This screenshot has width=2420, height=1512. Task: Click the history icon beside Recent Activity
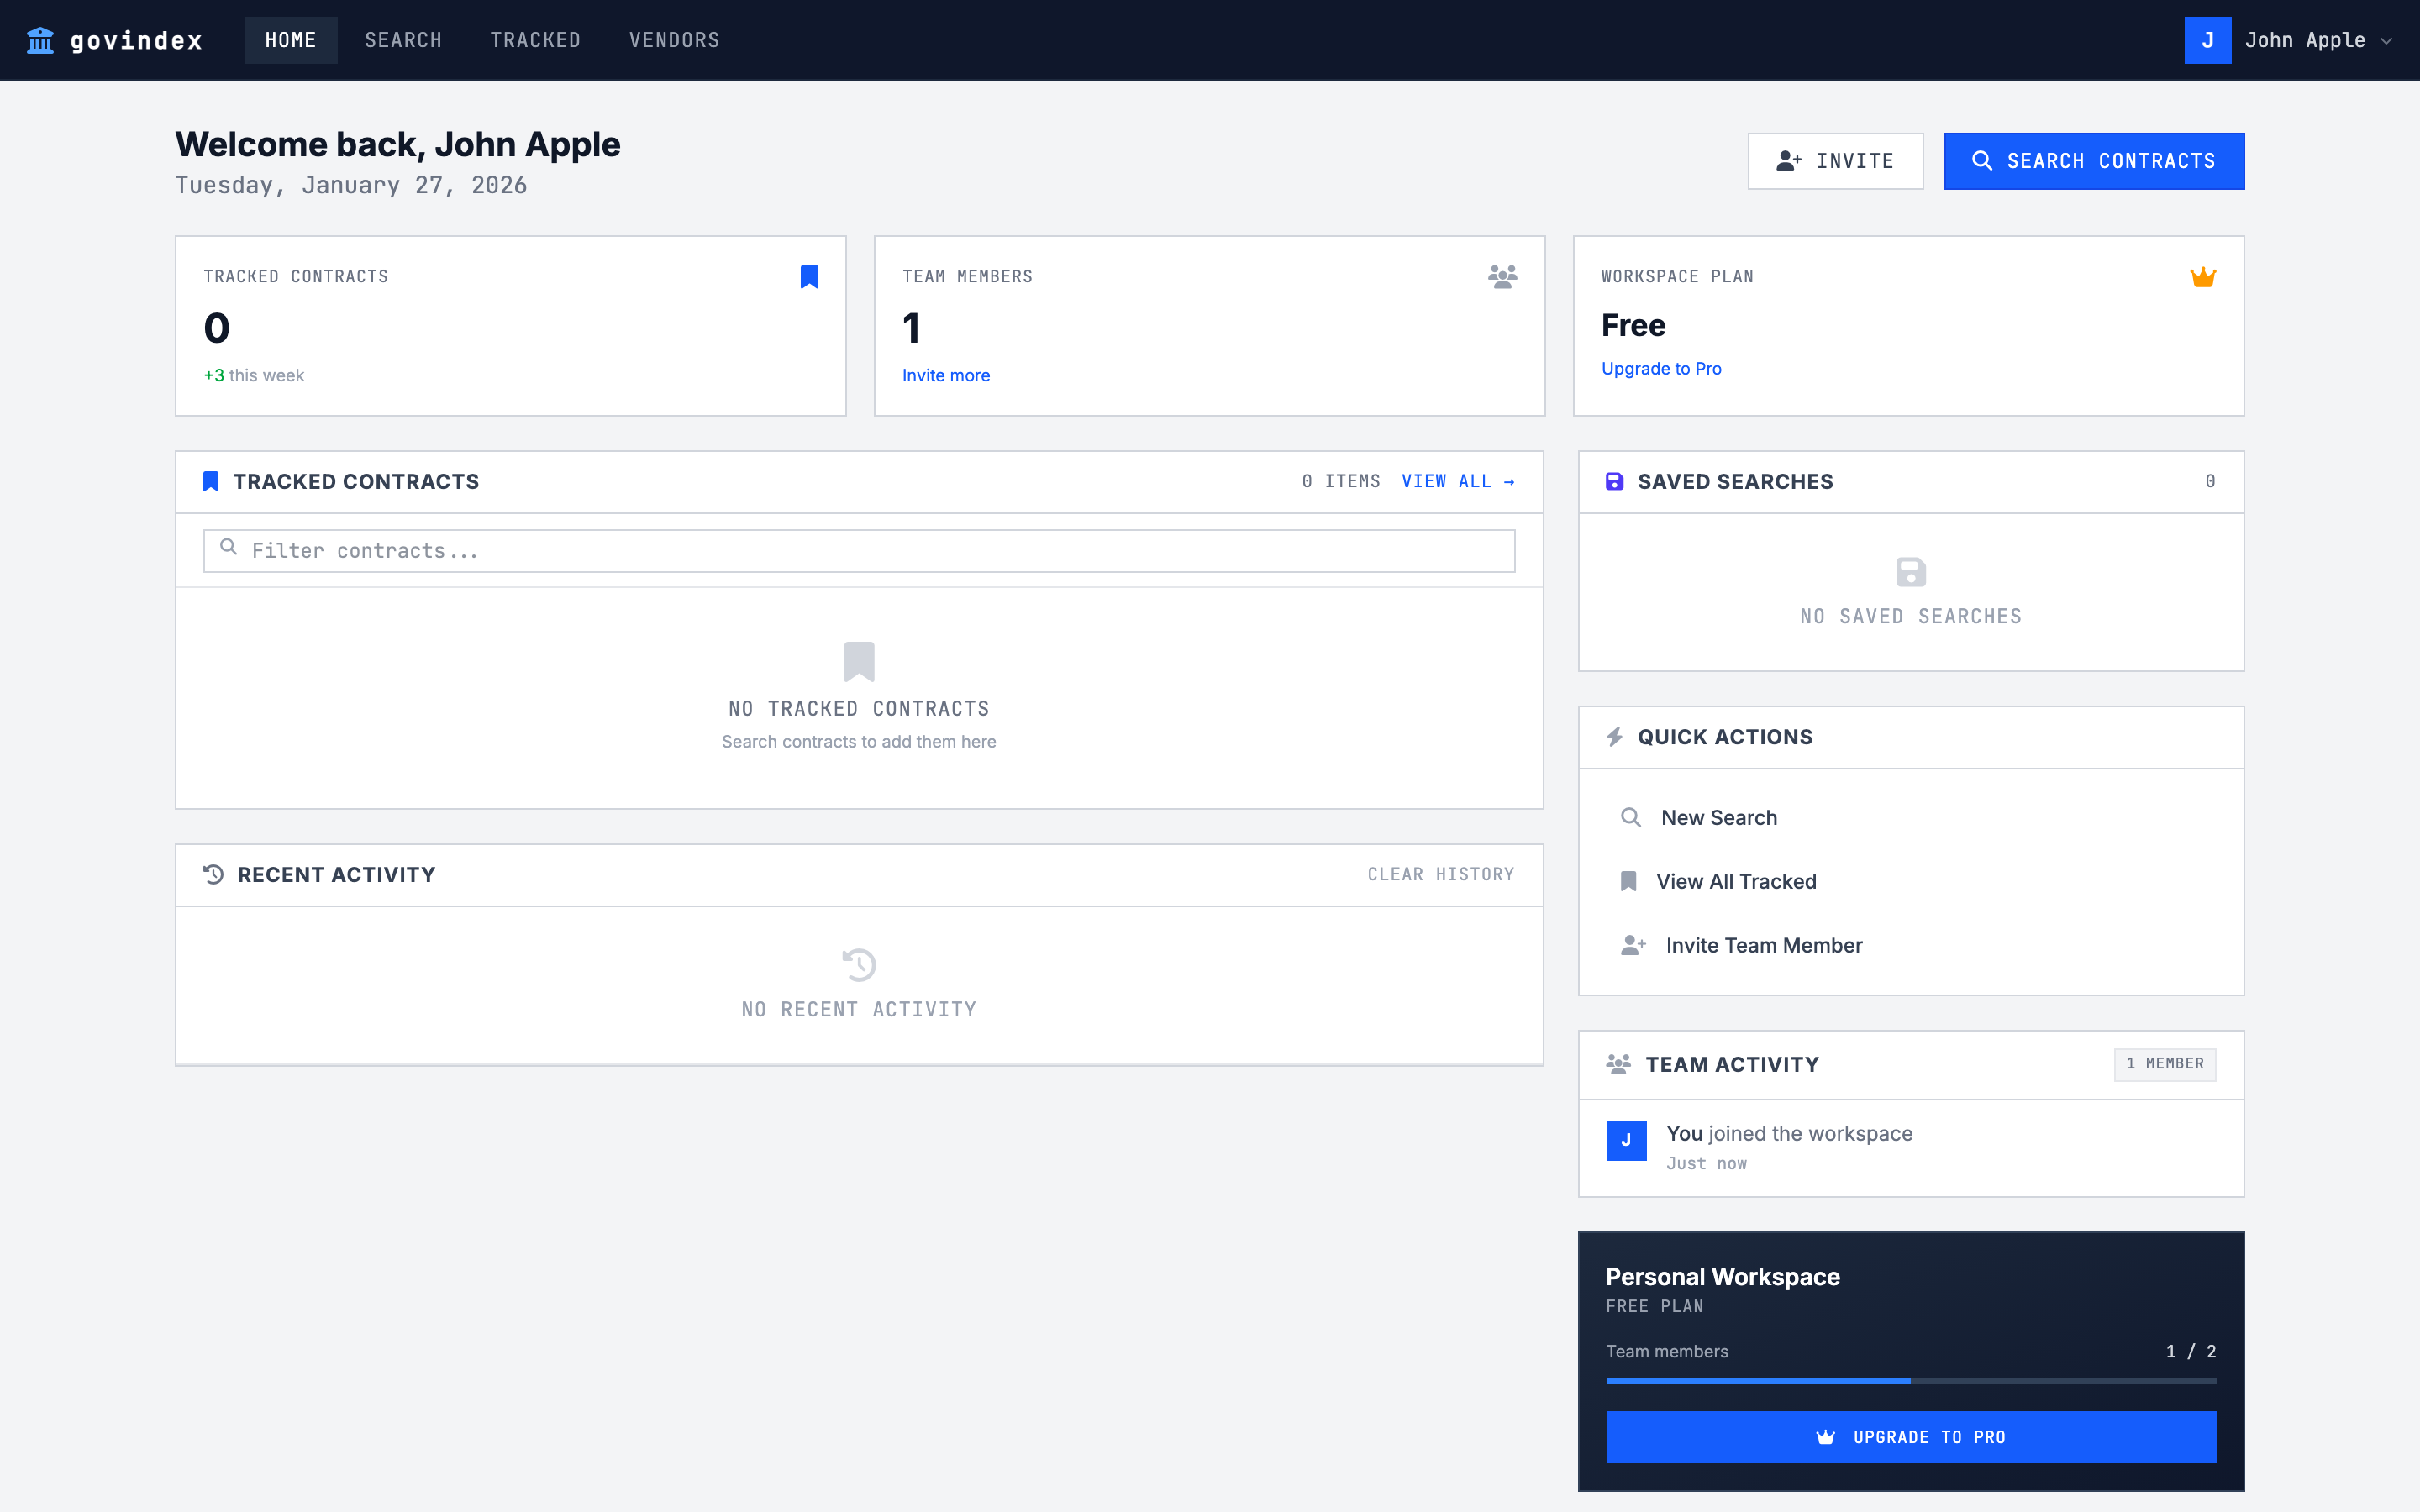[212, 874]
